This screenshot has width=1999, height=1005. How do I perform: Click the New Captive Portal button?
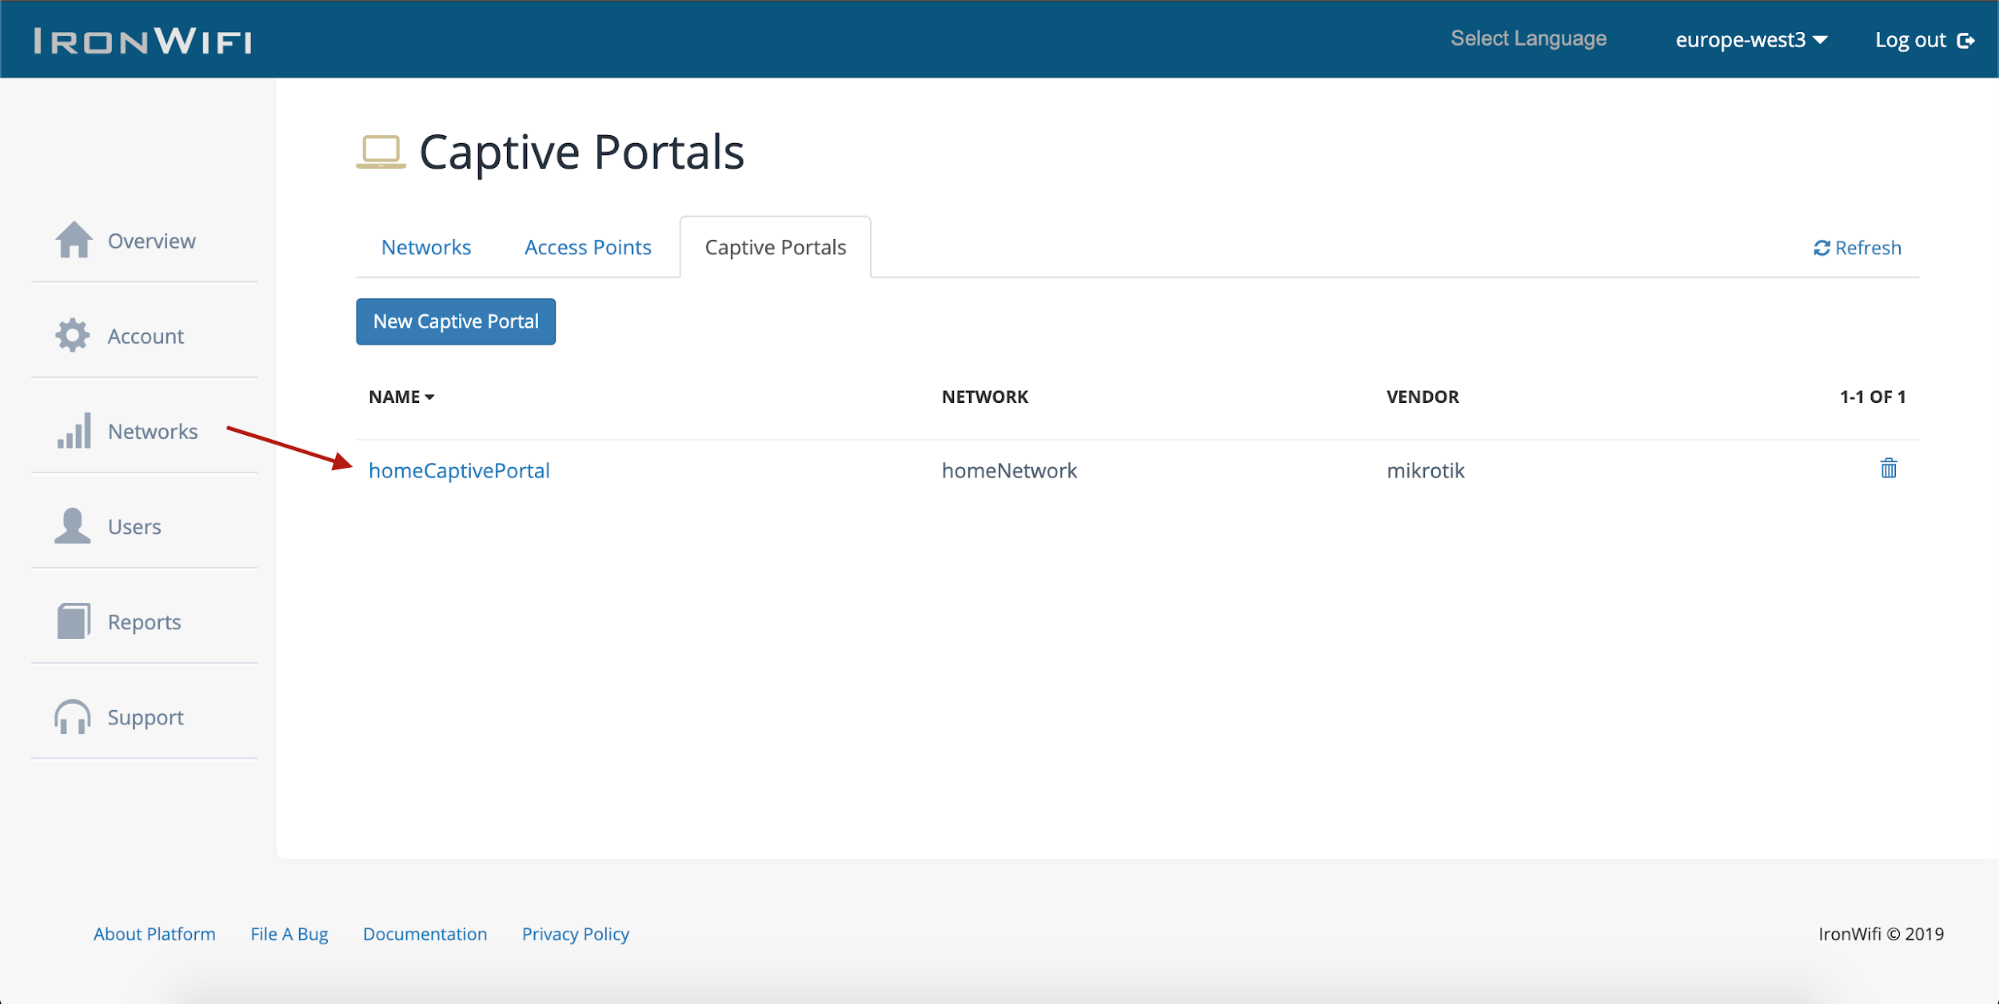tap(455, 321)
